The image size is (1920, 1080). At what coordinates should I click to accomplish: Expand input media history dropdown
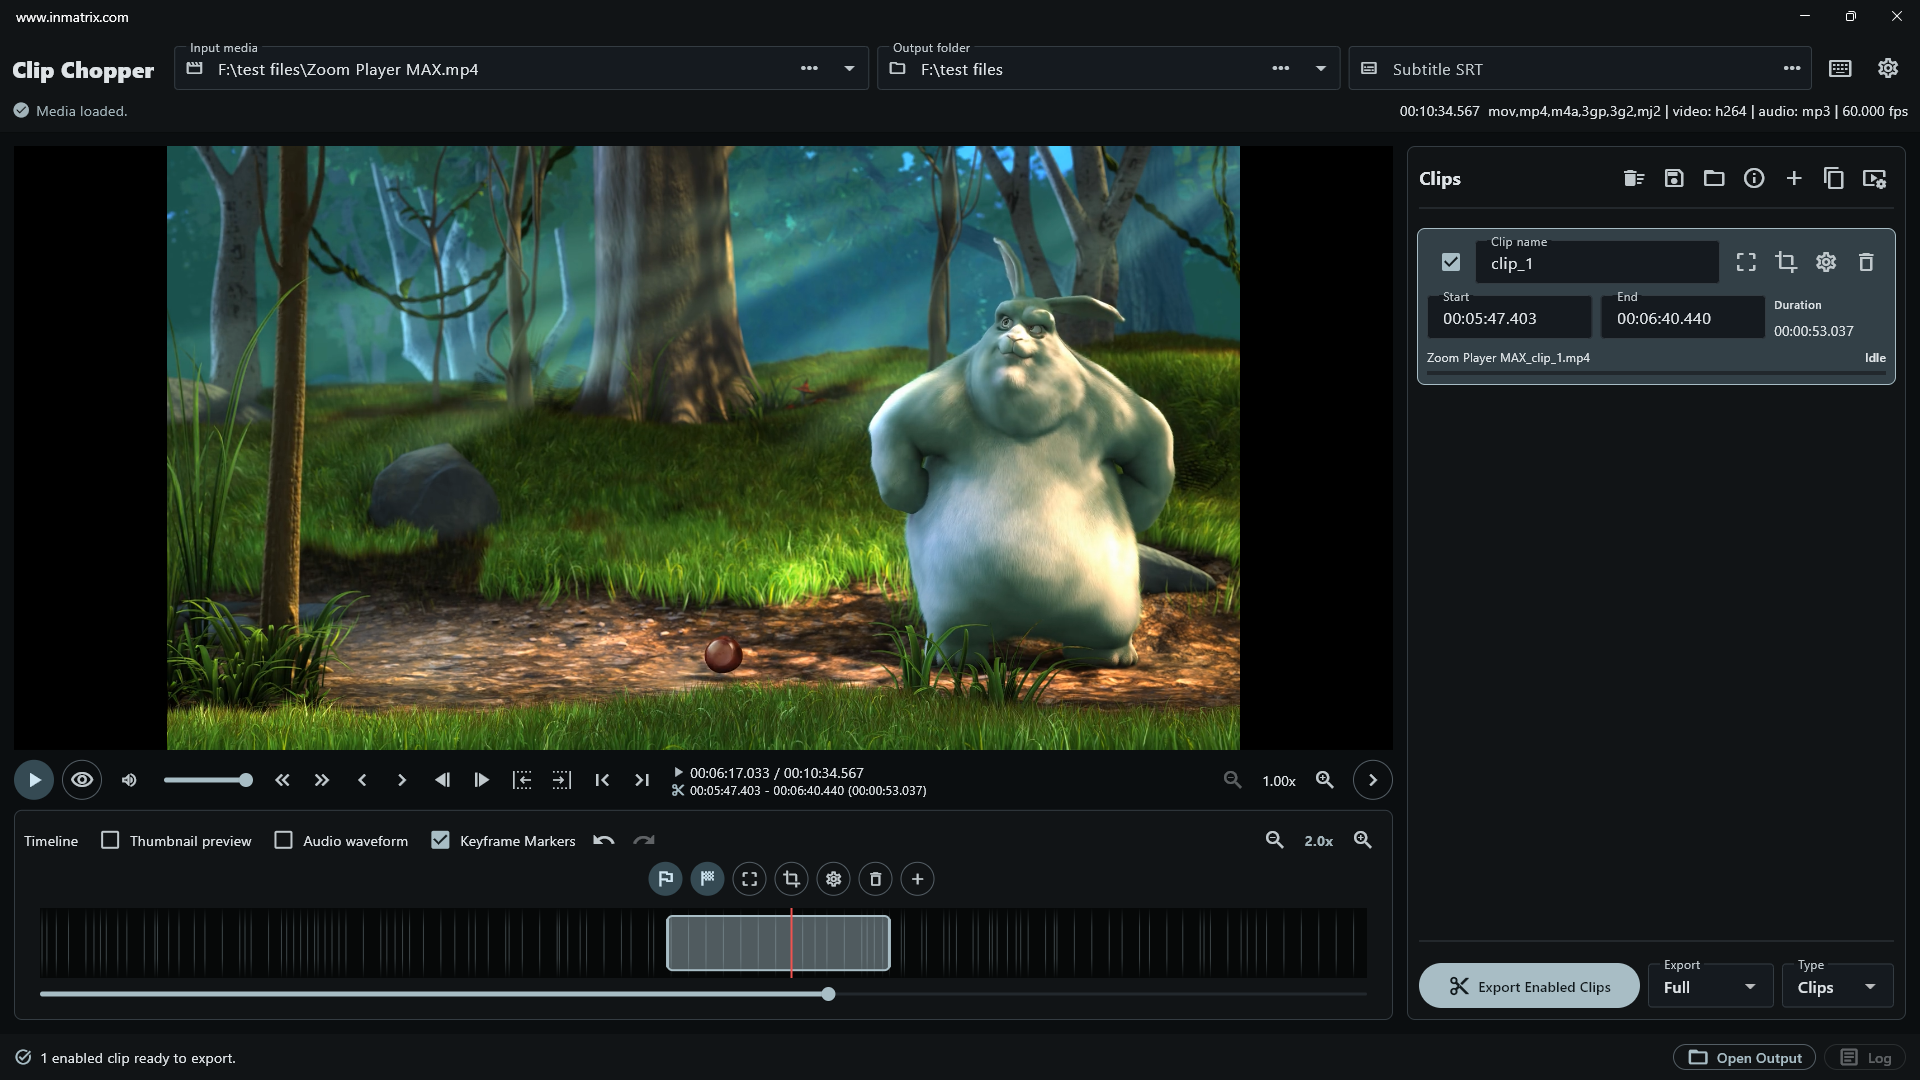pos(849,69)
